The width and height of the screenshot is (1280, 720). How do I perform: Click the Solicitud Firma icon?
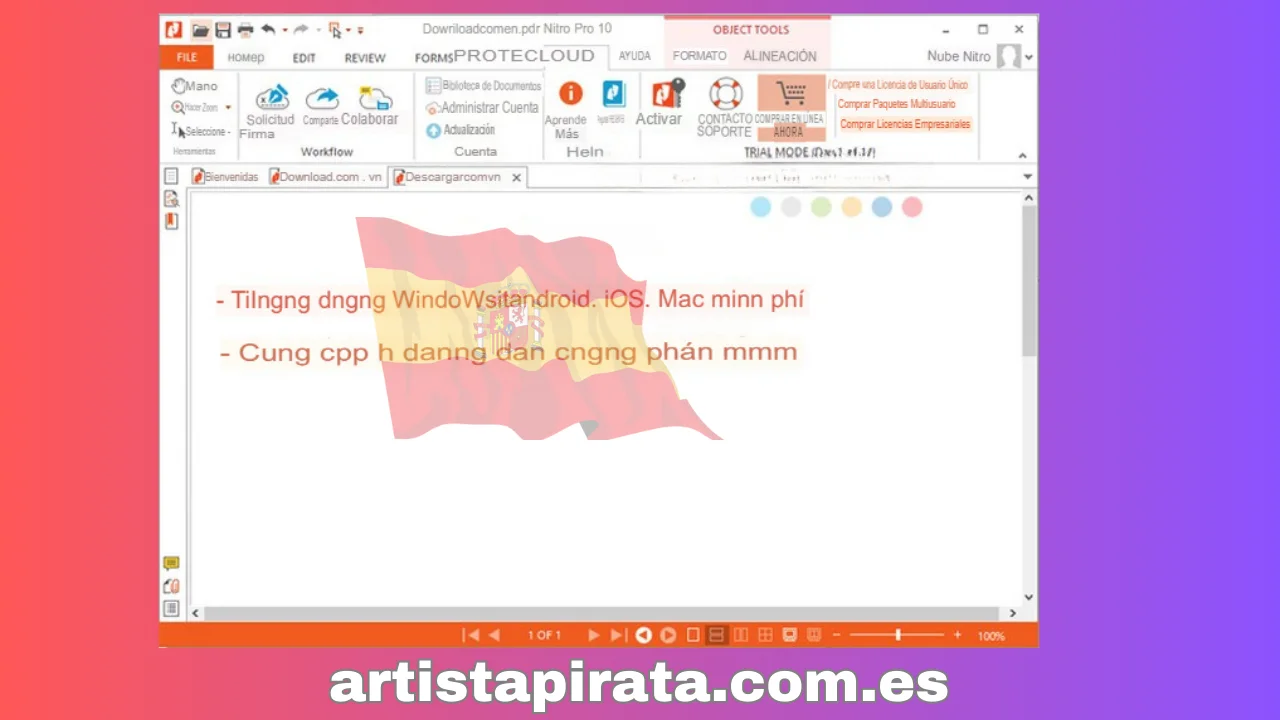pyautogui.click(x=271, y=98)
